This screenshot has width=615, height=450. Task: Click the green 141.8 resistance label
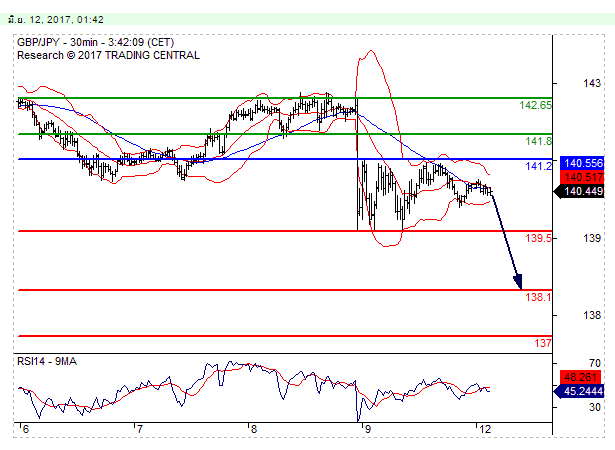coord(538,141)
